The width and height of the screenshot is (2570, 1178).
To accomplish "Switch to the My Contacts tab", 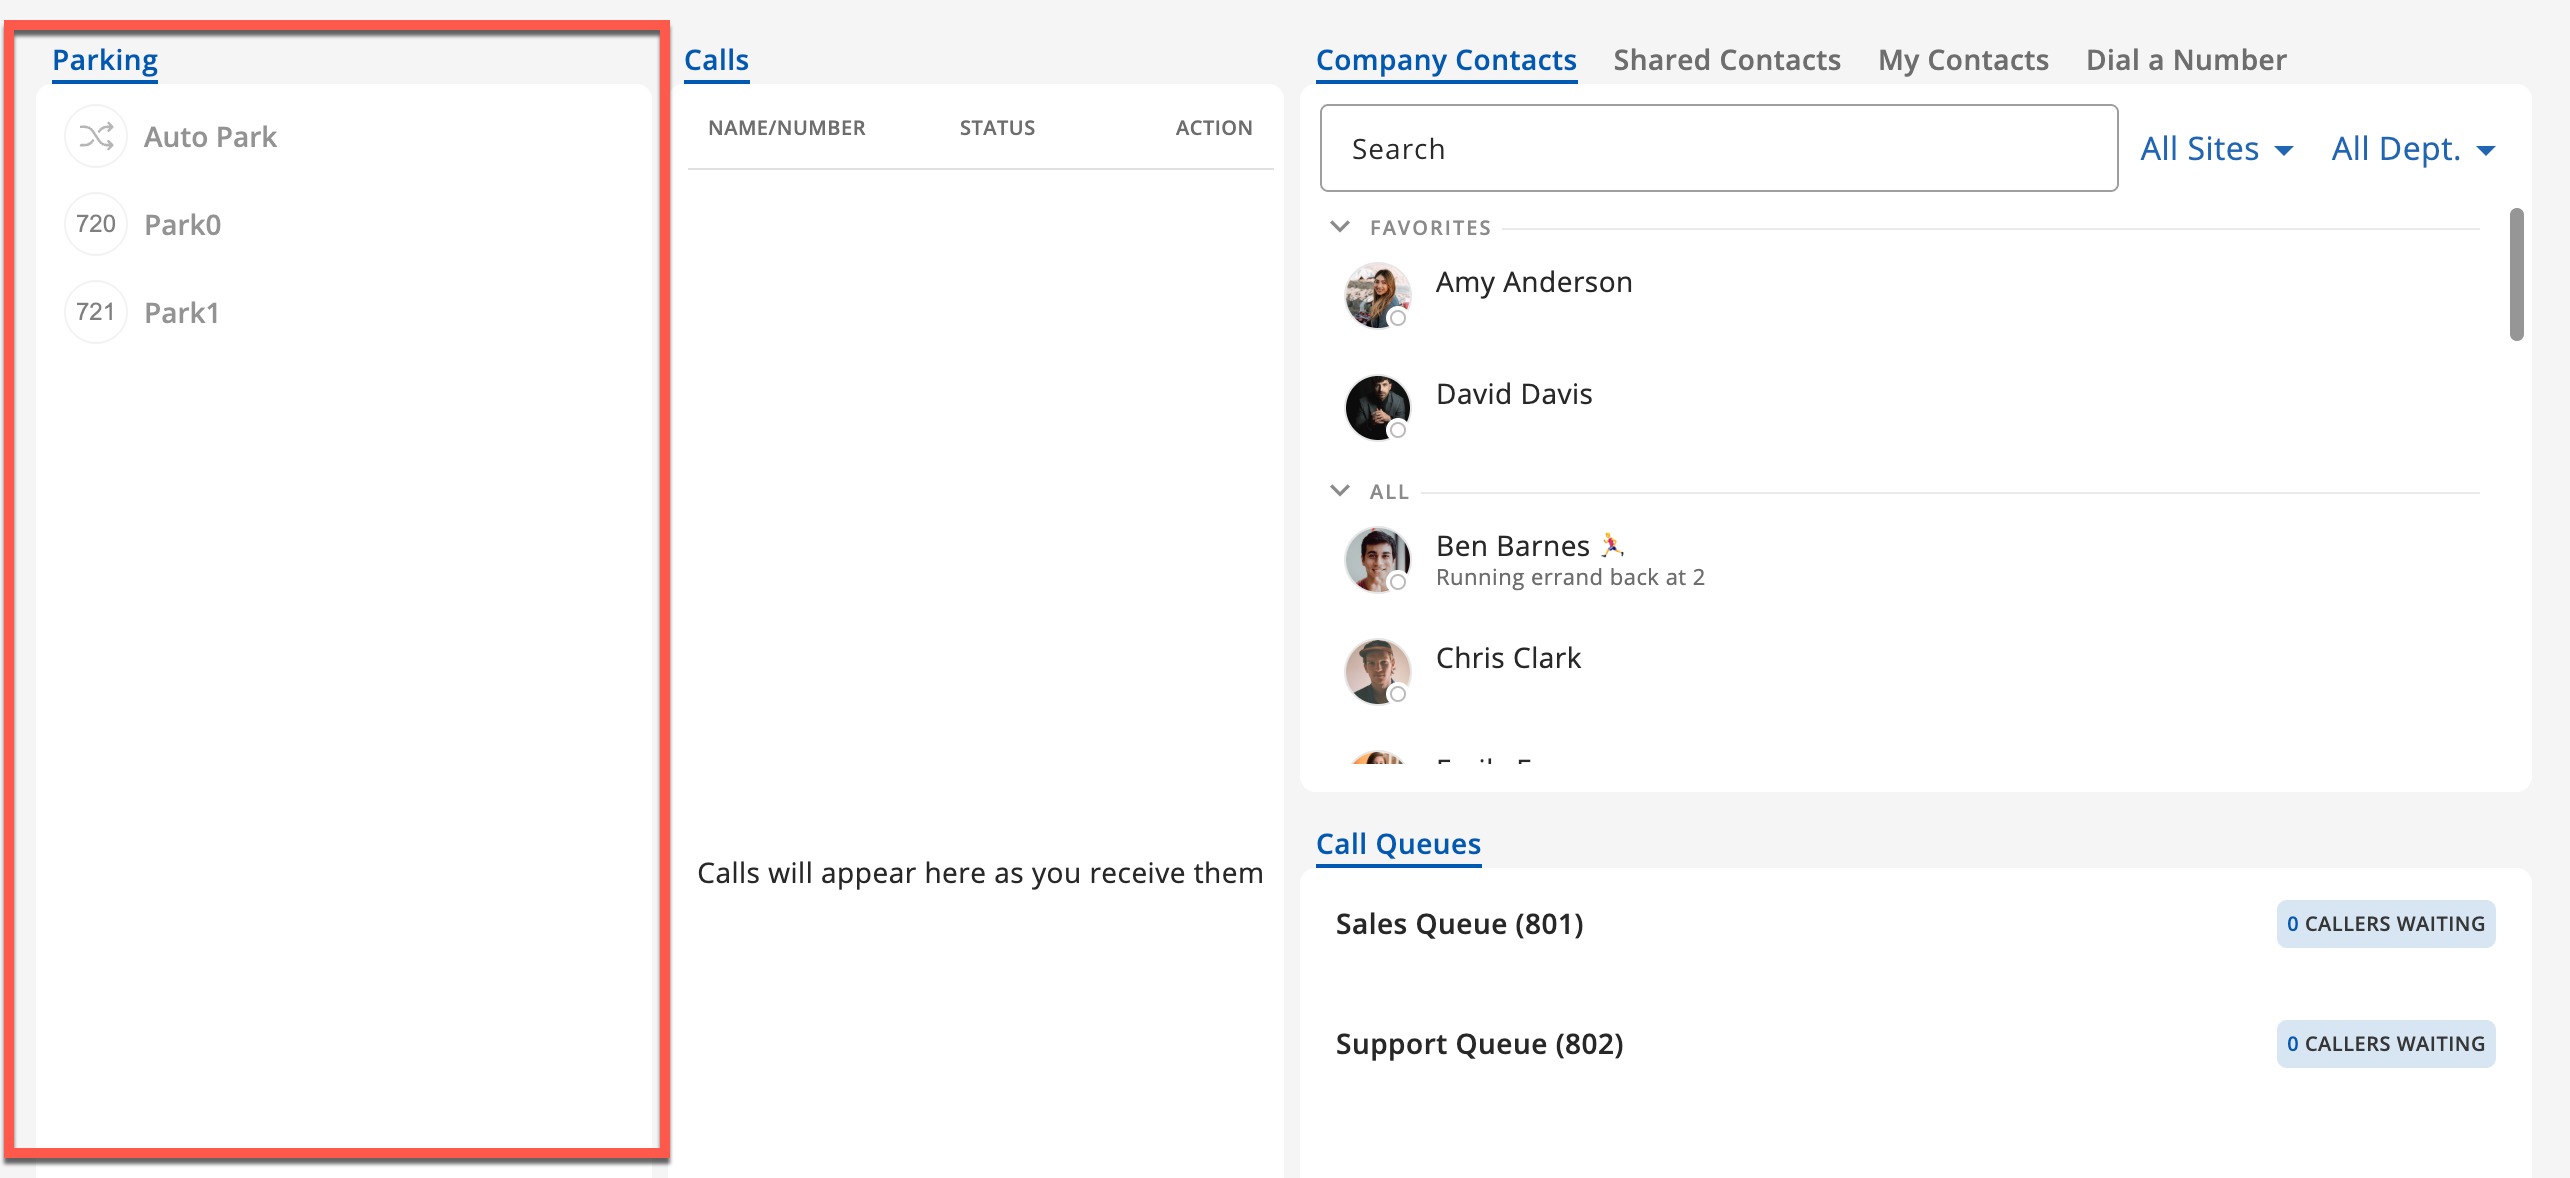I will (1962, 60).
